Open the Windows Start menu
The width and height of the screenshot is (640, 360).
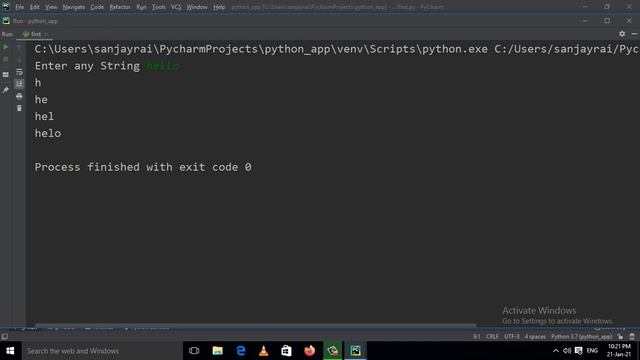[x=10, y=351]
